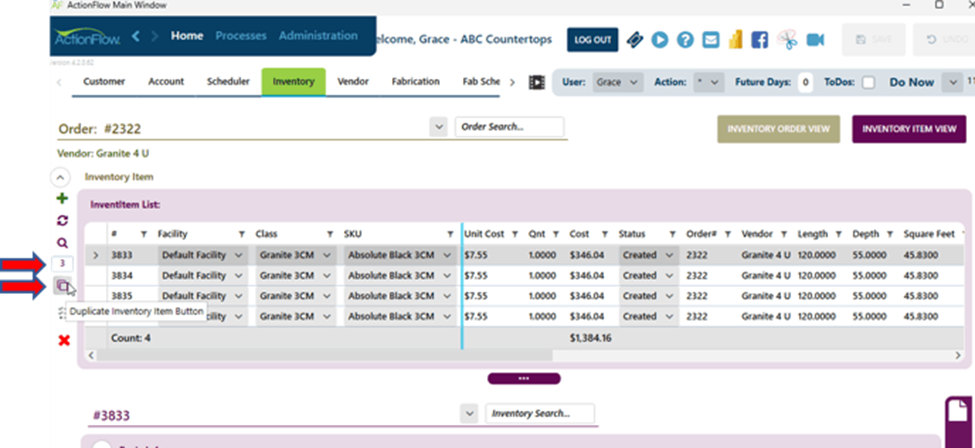This screenshot has height=448, width=975.
Task: Collapse the Inventory Item section
Action: coord(60,178)
